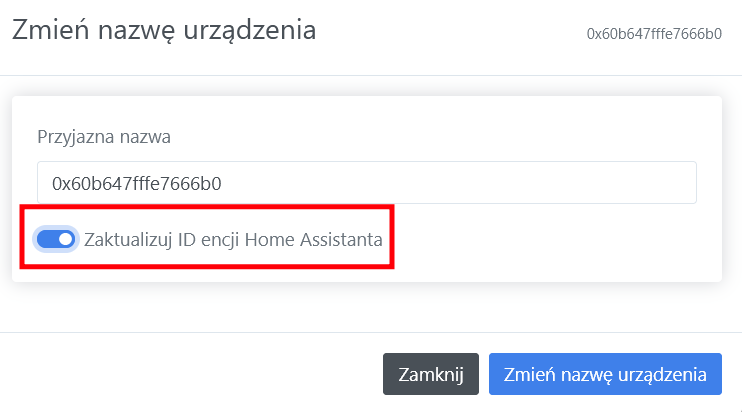Submit the new name via 'Zmień nazwę urządzenia' button
This screenshot has height=412, width=742.
coord(605,374)
